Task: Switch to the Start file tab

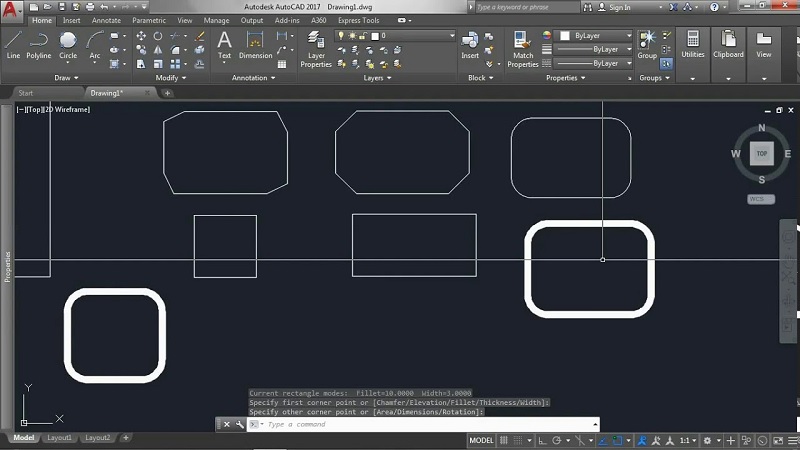Action: [26, 93]
